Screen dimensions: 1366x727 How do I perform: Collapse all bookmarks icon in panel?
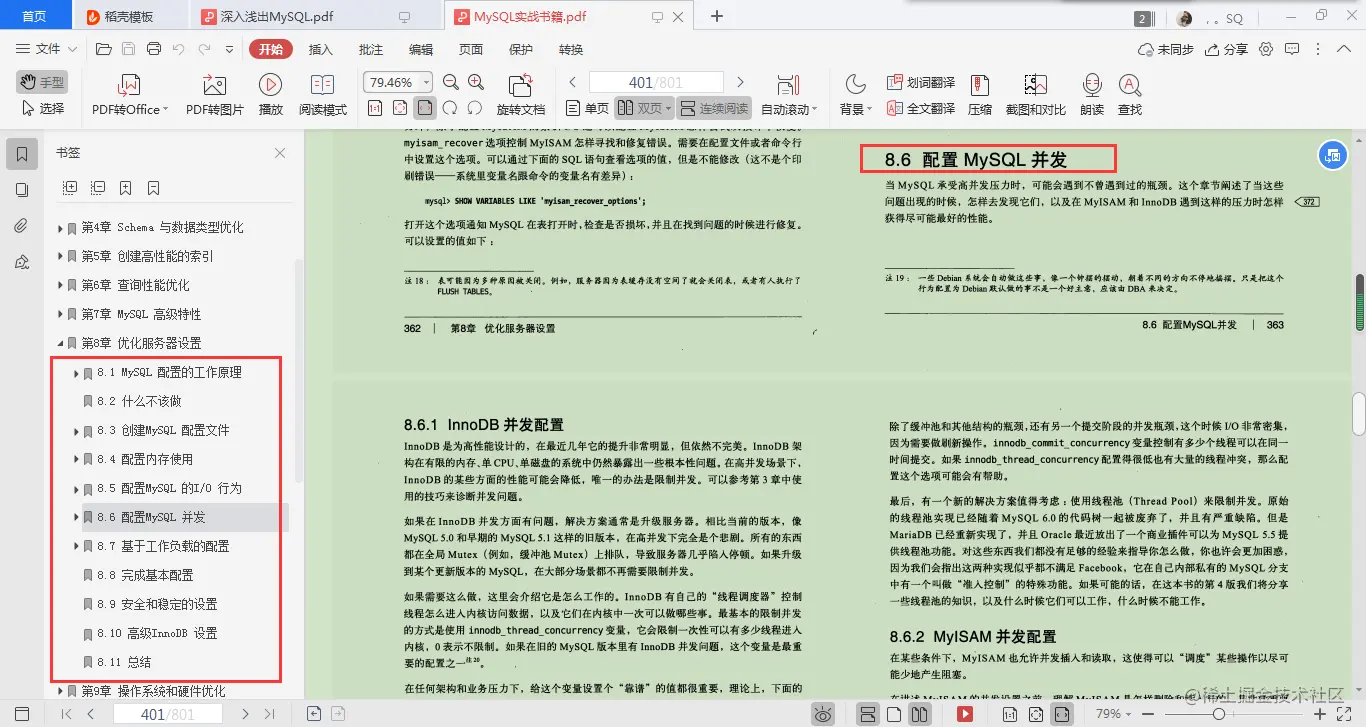coord(98,187)
